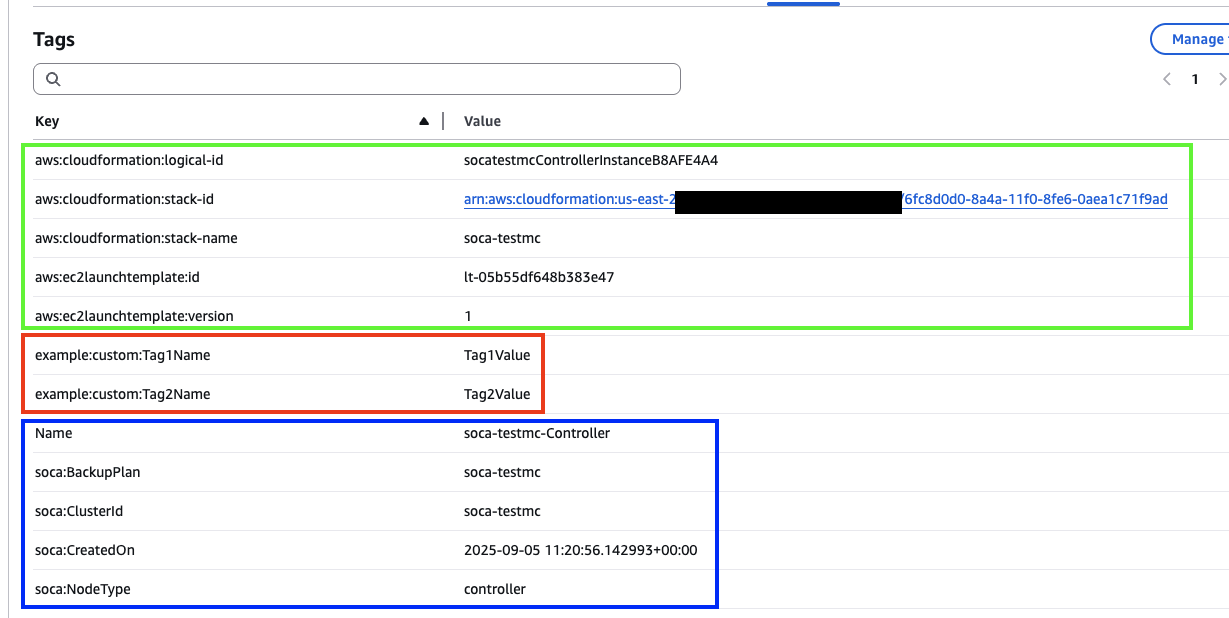The image size is (1229, 618).
Task: Go to the next page of tags
Action: 1222,79
